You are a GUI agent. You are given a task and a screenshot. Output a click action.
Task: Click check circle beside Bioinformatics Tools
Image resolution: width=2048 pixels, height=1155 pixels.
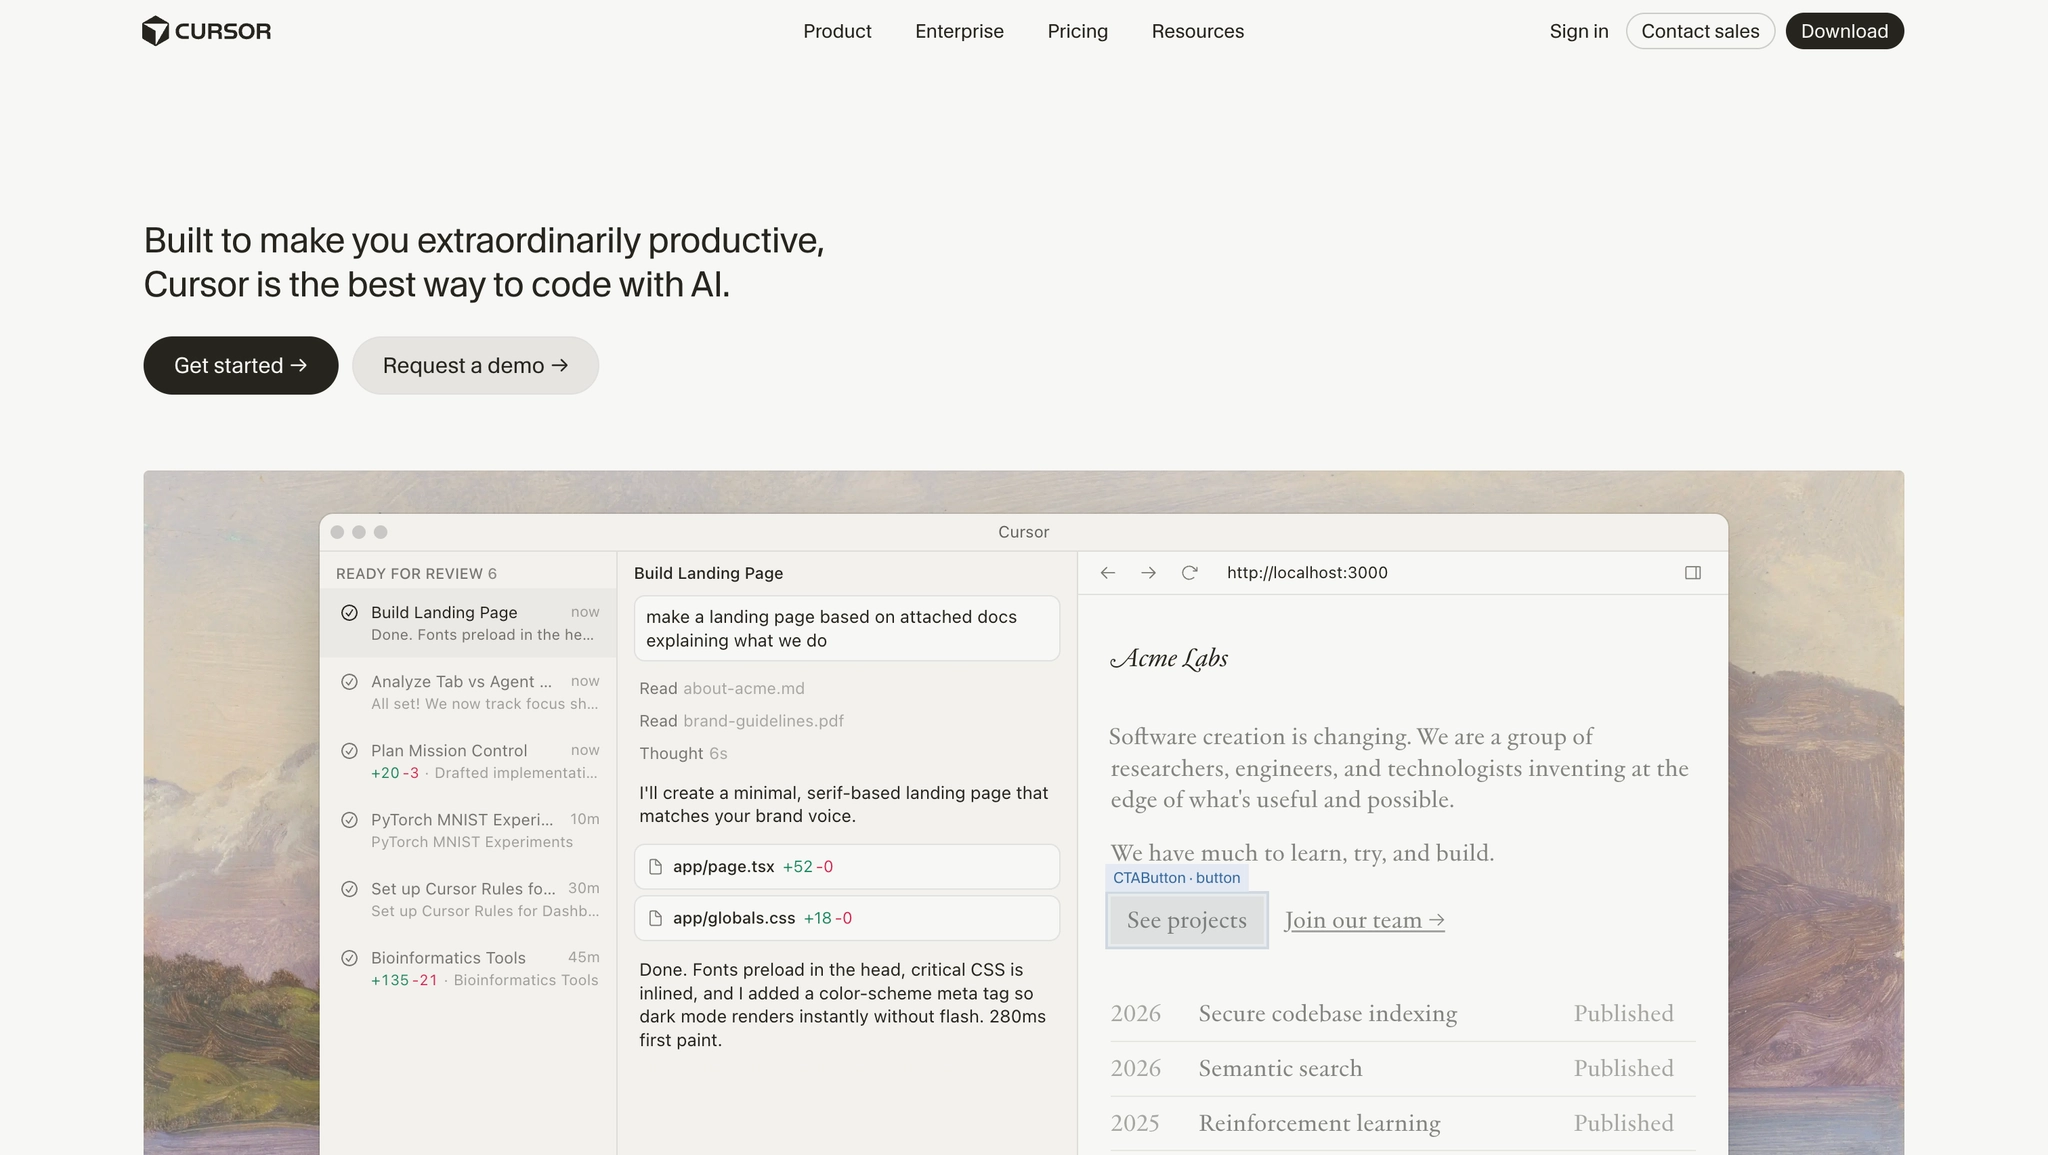(349, 958)
